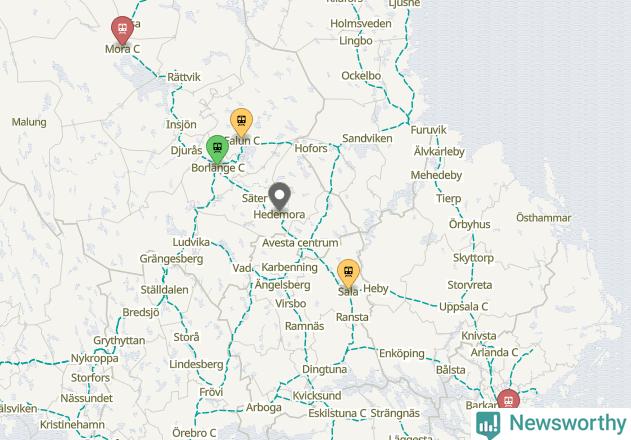
Task: Click the red train marker at Mora C
Action: (122, 30)
